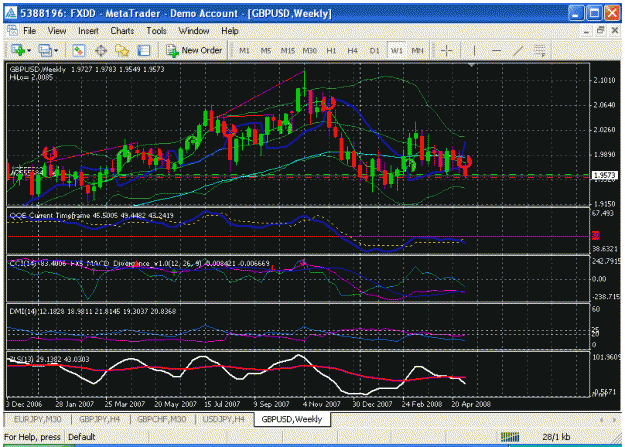Image resolution: width=625 pixels, height=447 pixels.
Task: Click the MetaTrader title bar app icon
Action: pyautogui.click(x=10, y=13)
